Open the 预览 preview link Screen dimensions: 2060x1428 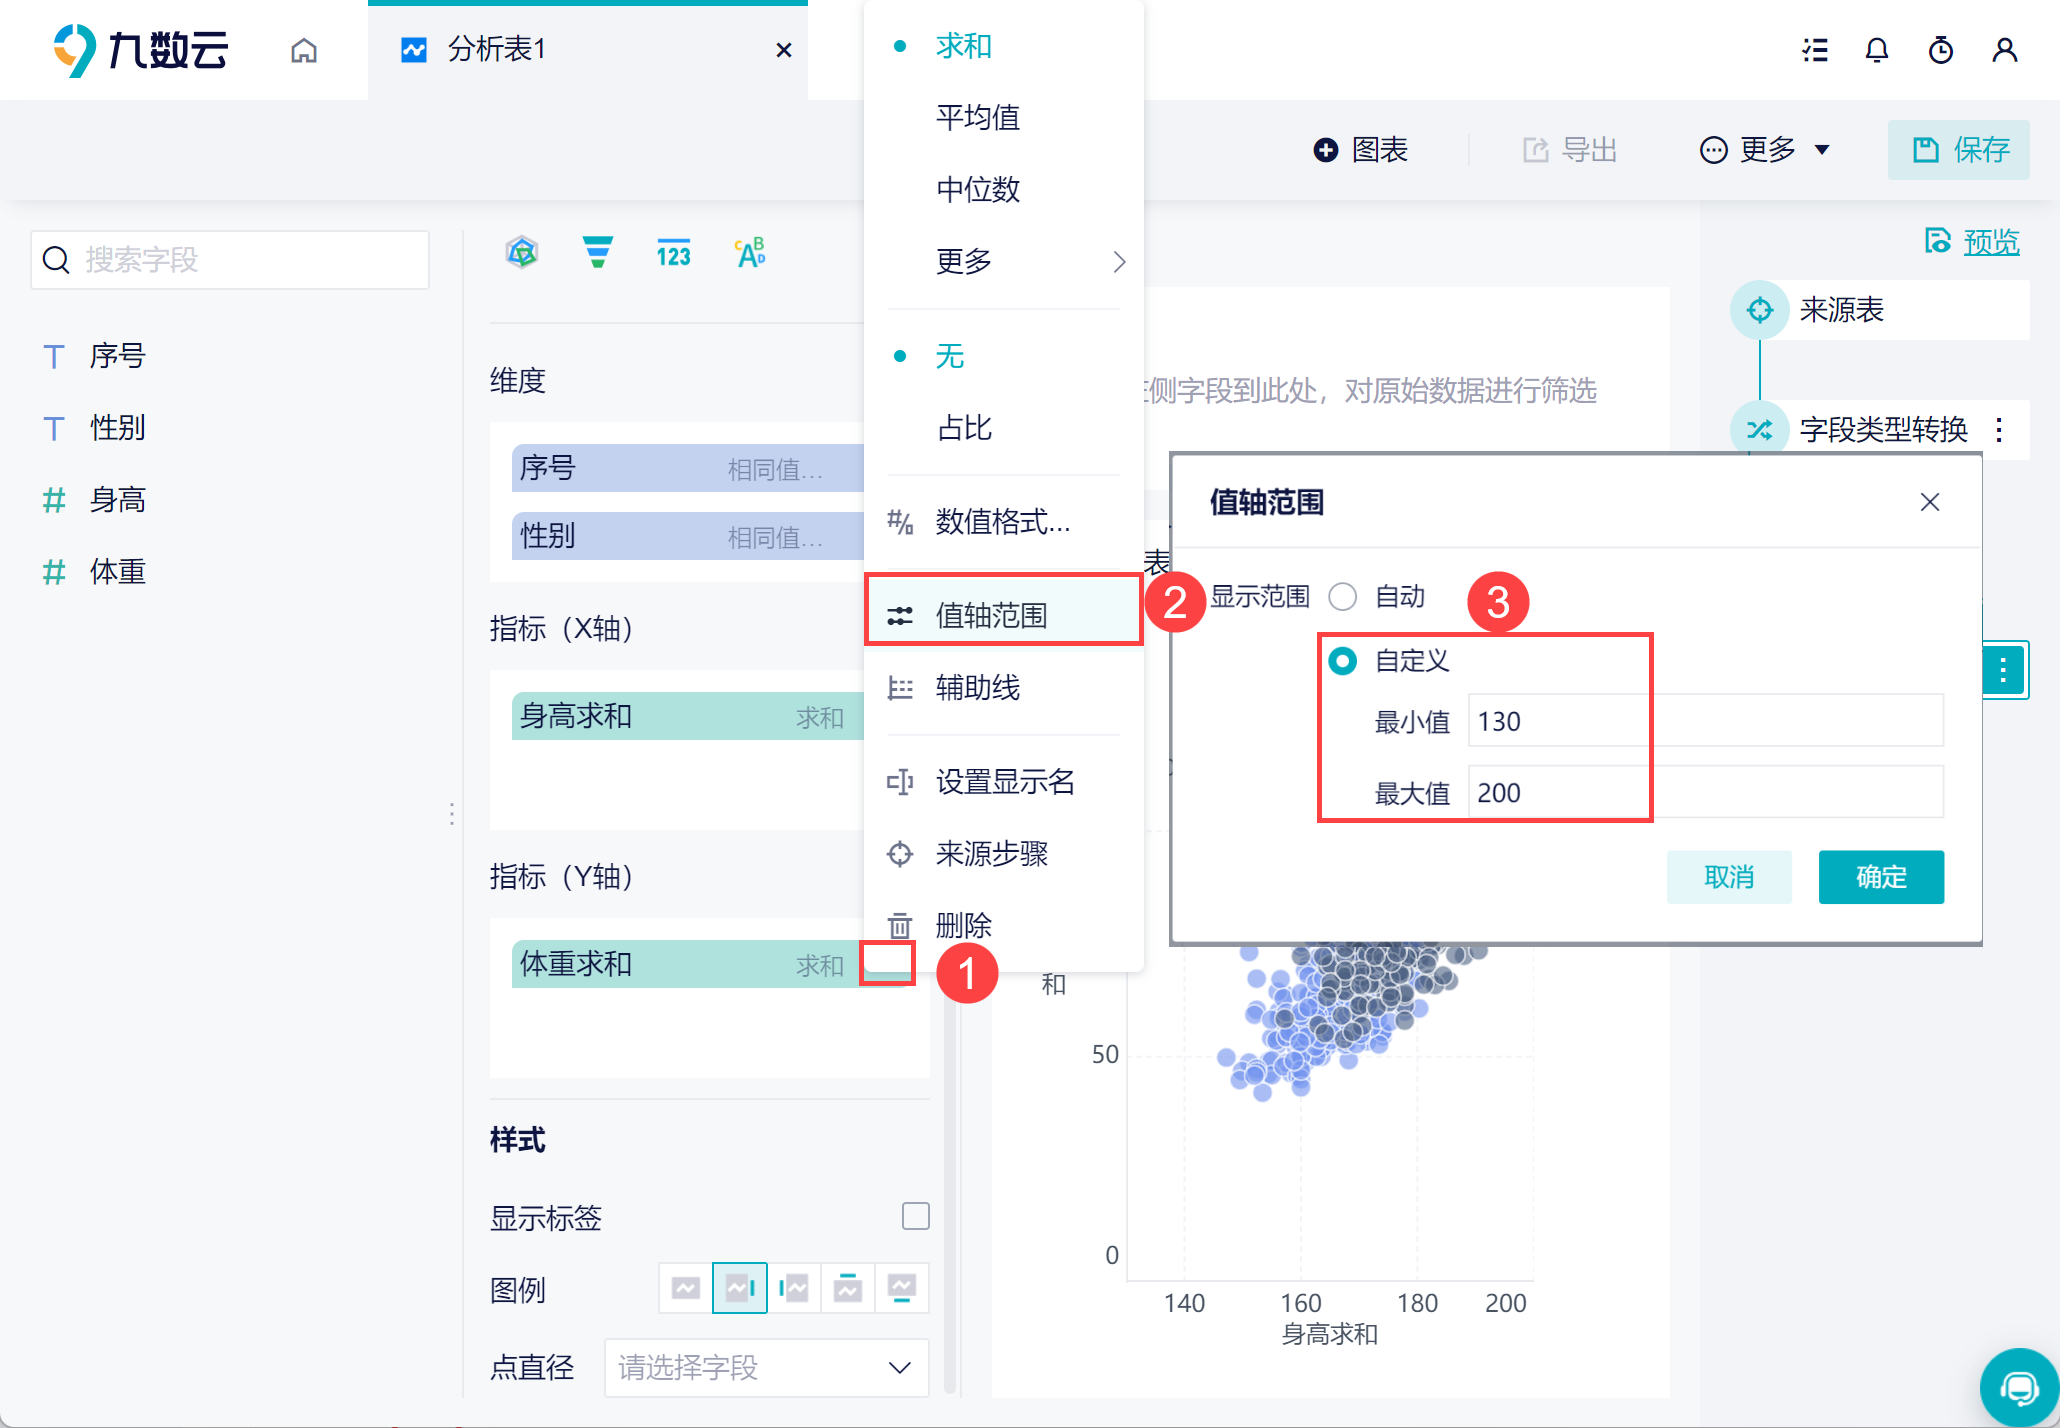tap(1990, 241)
